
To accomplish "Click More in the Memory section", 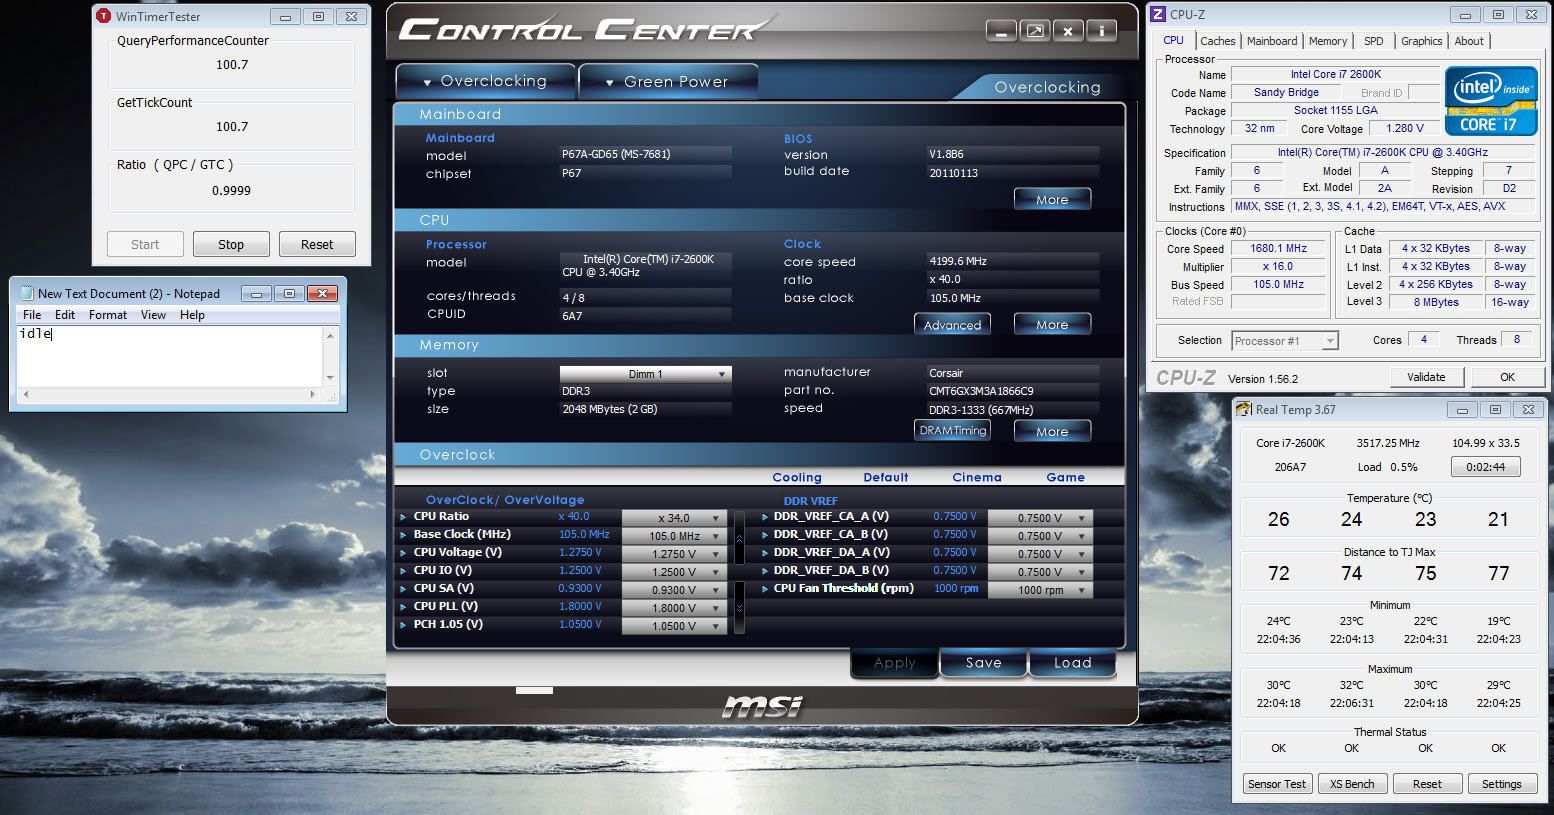I will pyautogui.click(x=1052, y=431).
